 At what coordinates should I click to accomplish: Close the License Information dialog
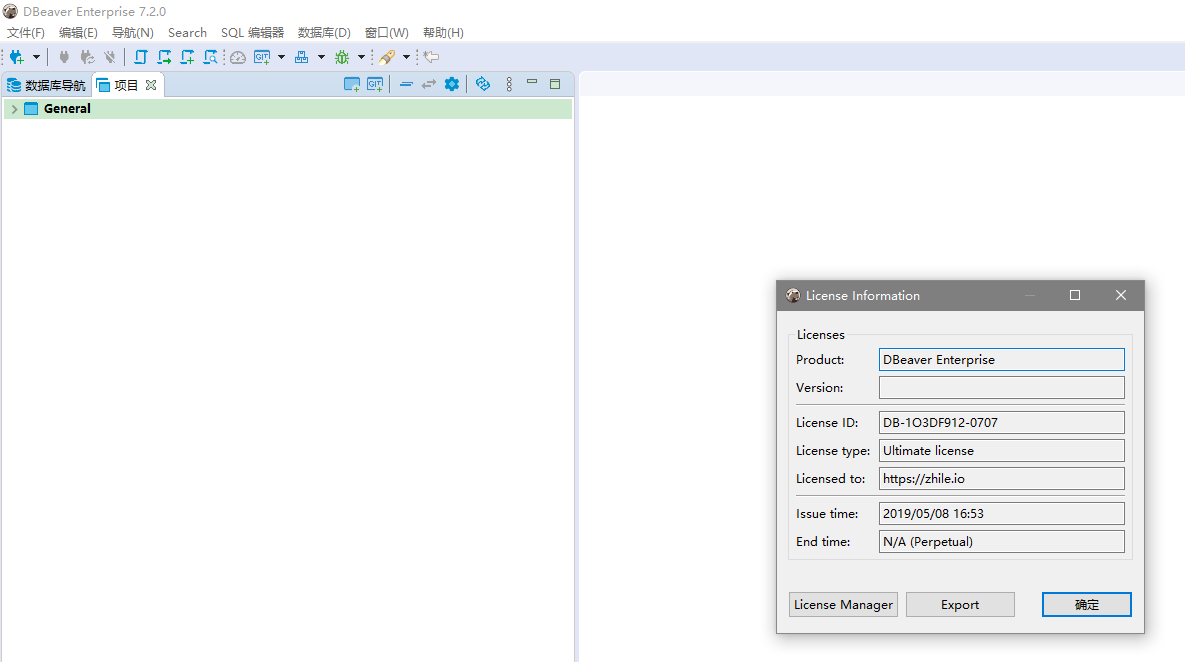pyautogui.click(x=1121, y=295)
